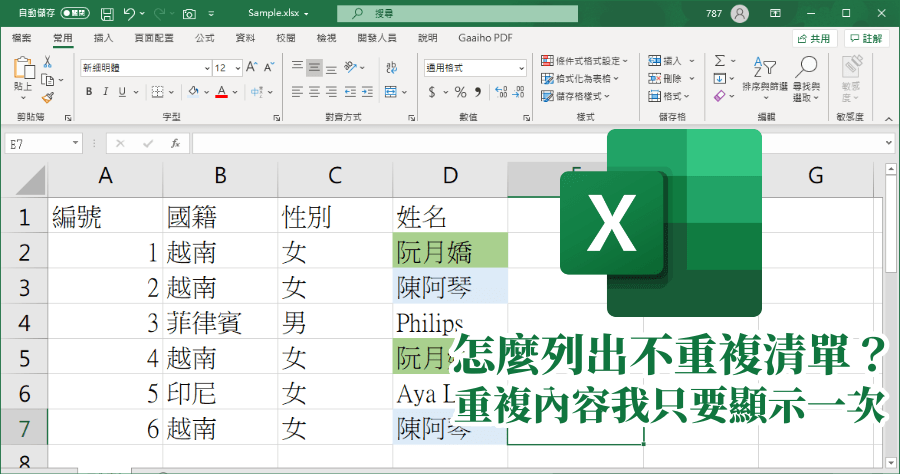Image resolution: width=900 pixels, height=474 pixels.
Task: Toggle Underline formatting
Action: tap(122, 92)
